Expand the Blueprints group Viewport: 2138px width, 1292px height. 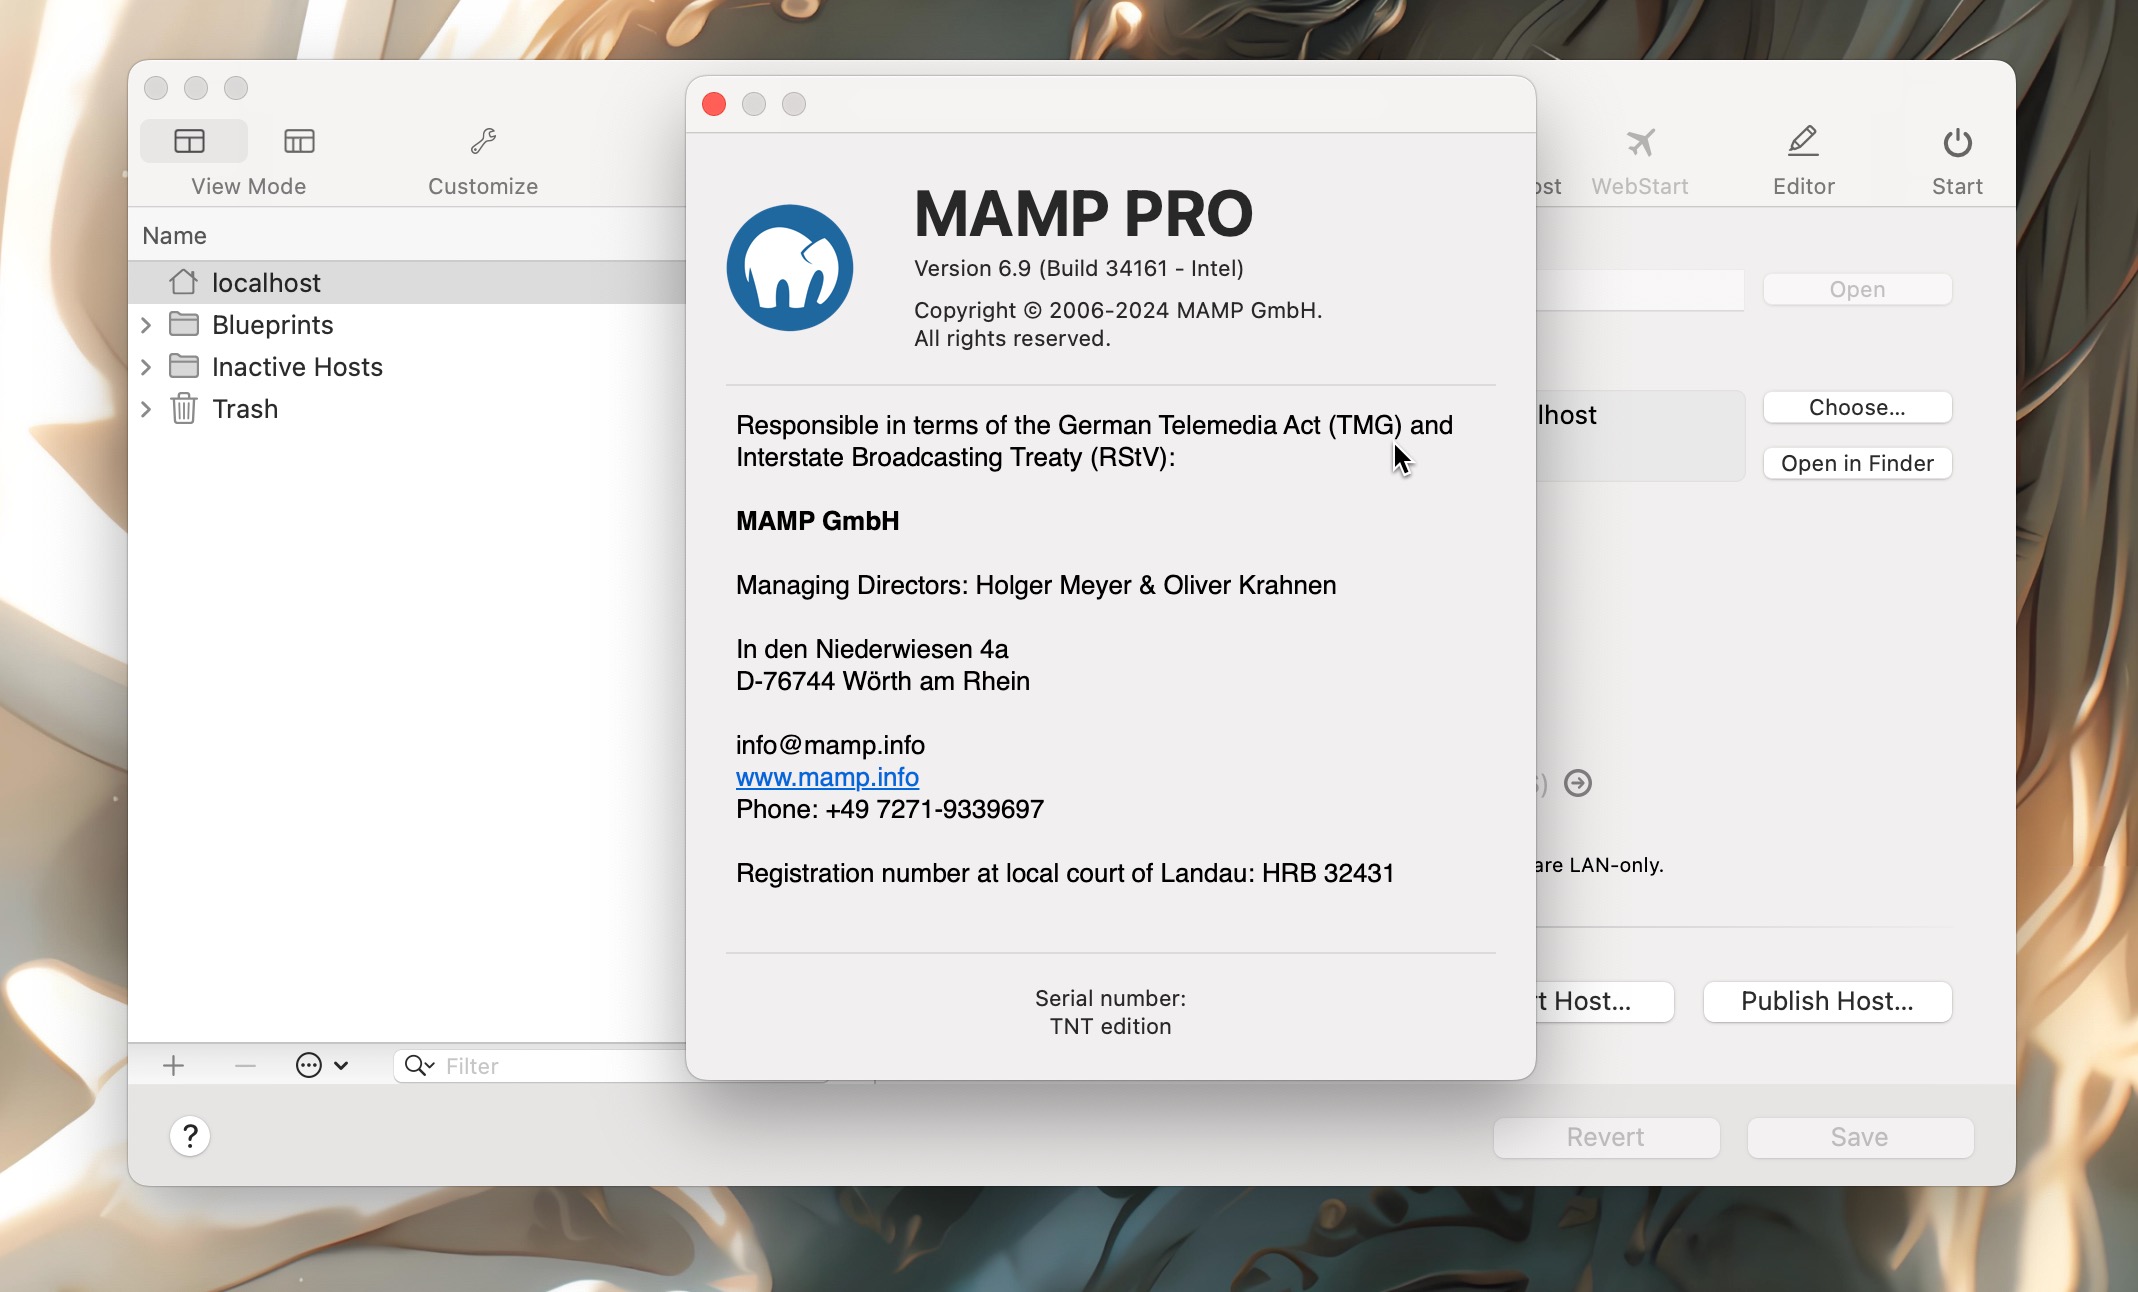[146, 325]
